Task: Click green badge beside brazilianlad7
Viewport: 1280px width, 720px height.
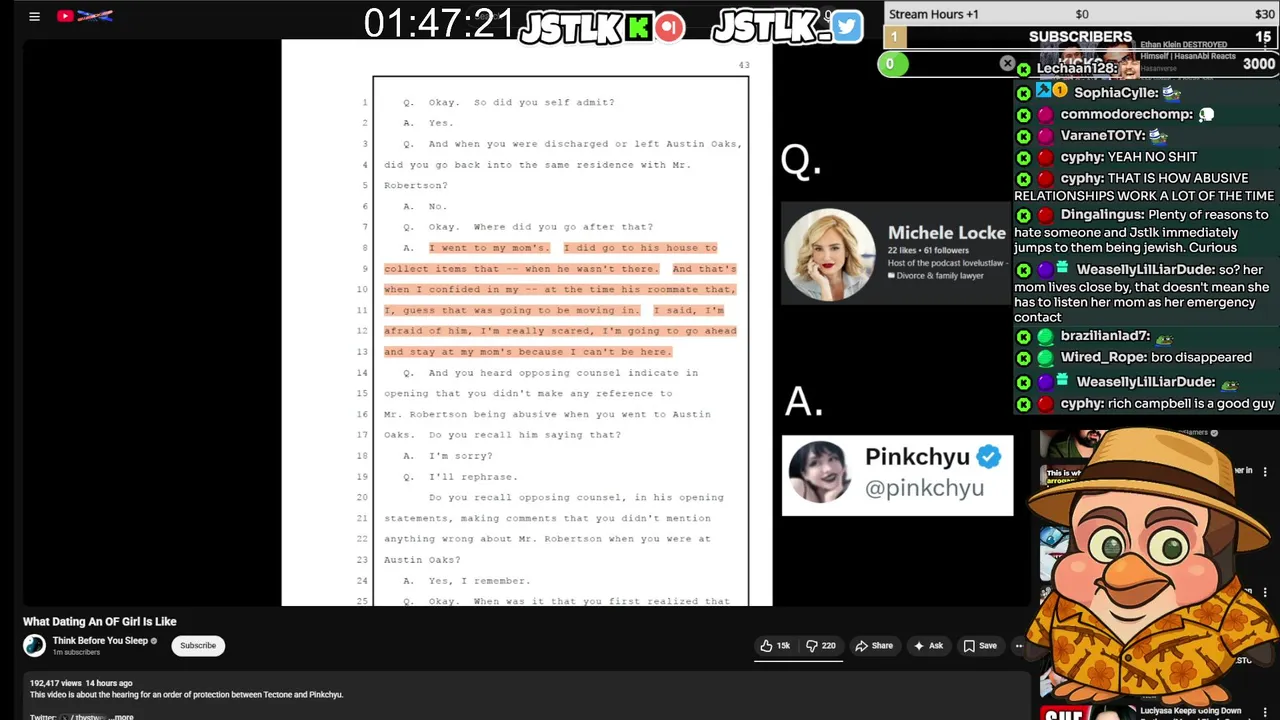Action: [x=1045, y=337]
